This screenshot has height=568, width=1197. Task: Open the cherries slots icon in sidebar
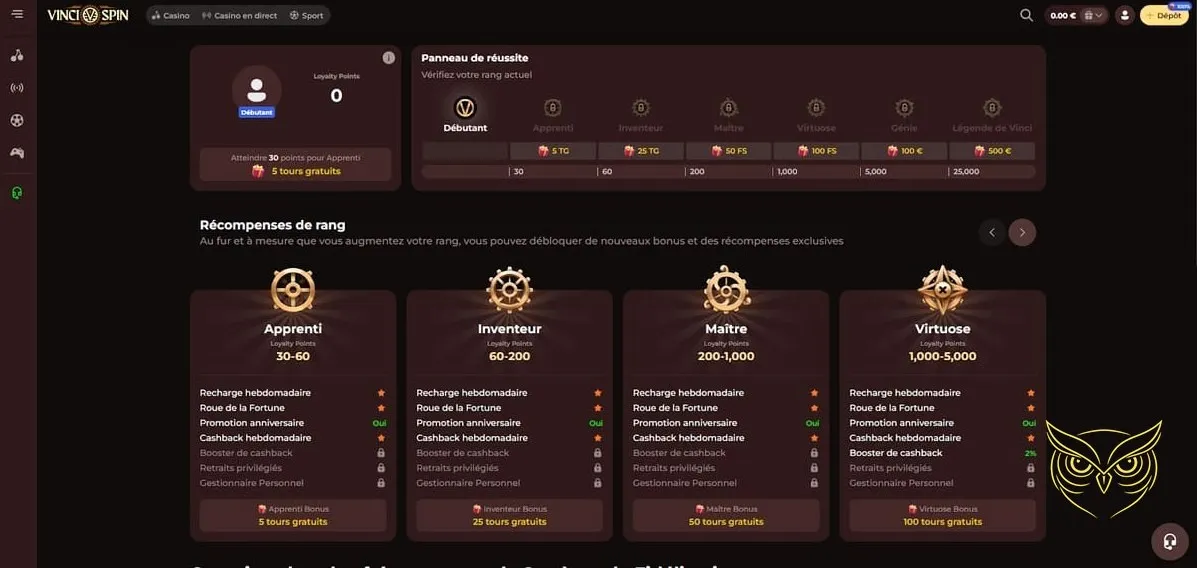(x=17, y=56)
